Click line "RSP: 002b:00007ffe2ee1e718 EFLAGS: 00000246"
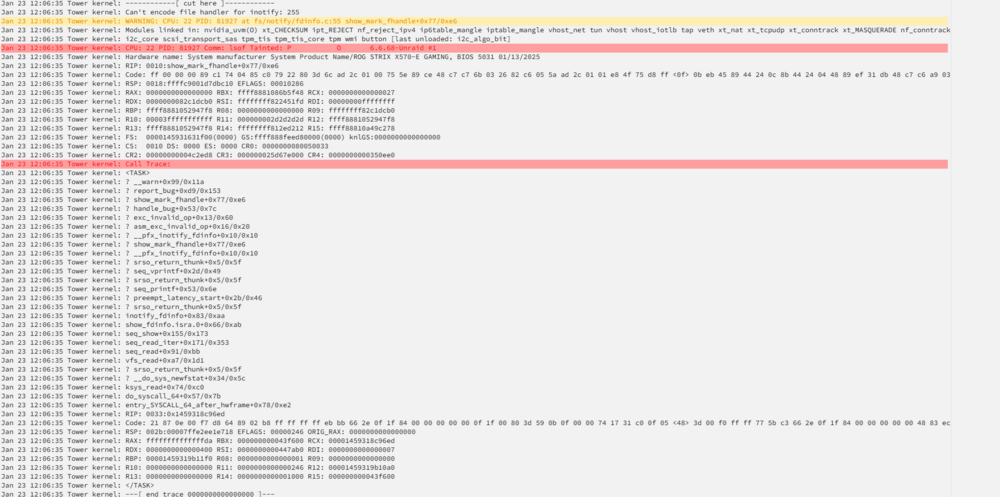Screen dimensions: 1000x497 pyautogui.click(x=208, y=432)
